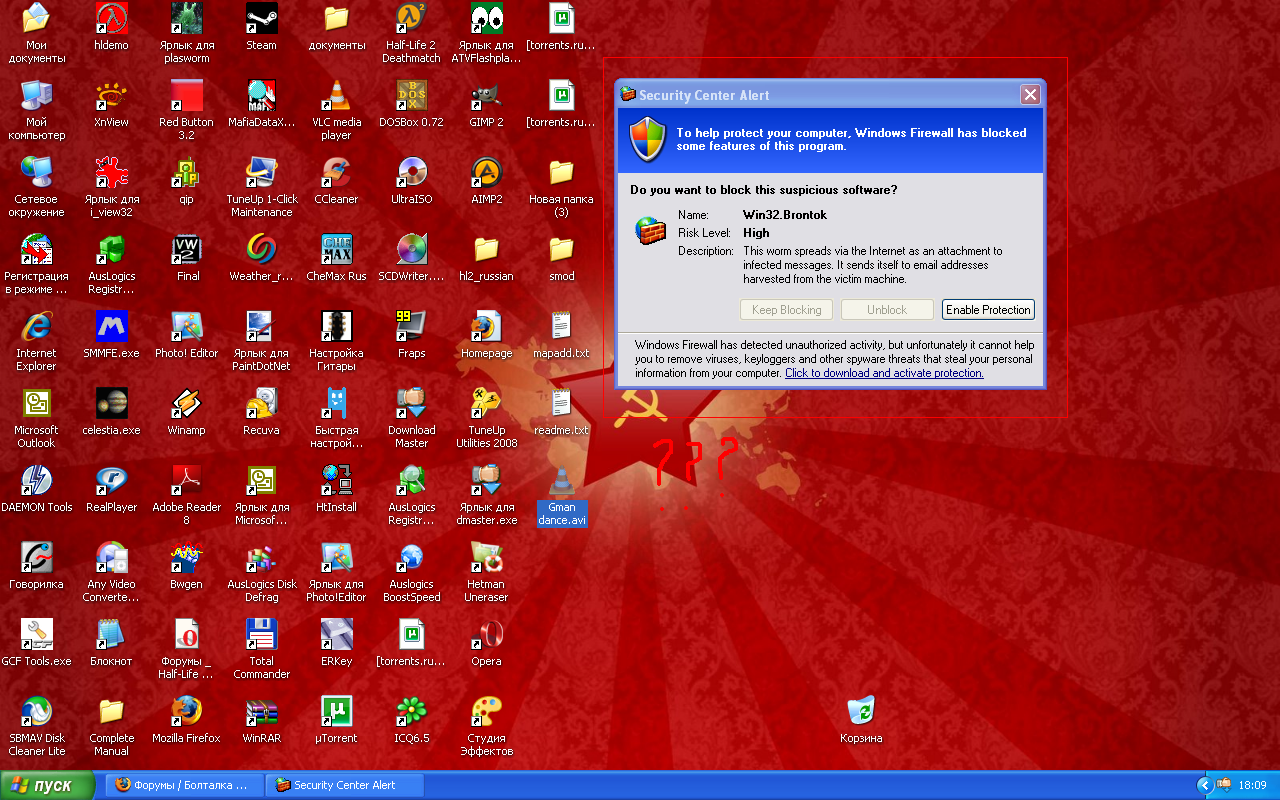Image resolution: width=1280 pixels, height=800 pixels.
Task: Click the Bwgen desktop icon
Action: (x=187, y=557)
